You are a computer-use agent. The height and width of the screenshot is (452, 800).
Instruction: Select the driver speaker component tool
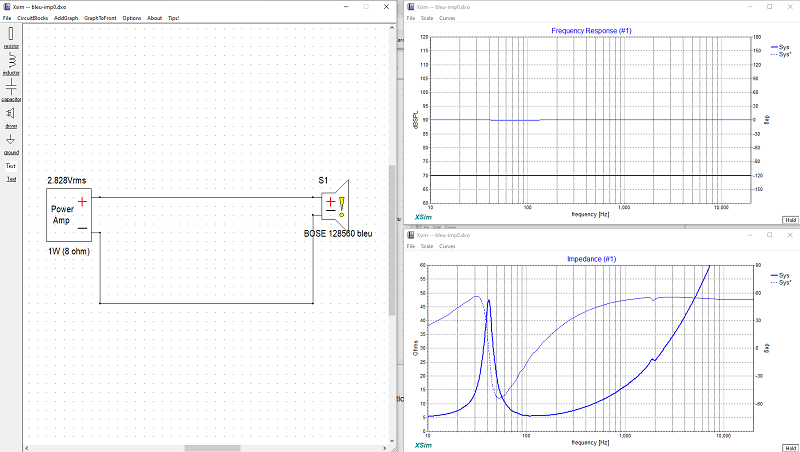(x=11, y=117)
